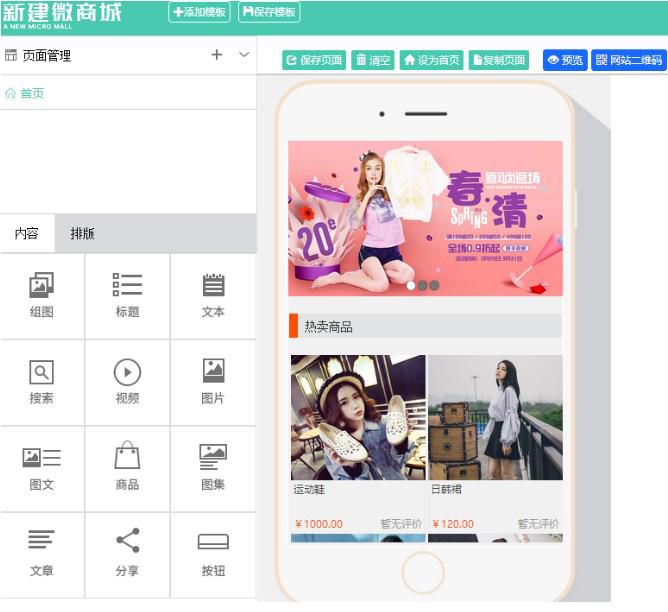Click the 新建微商城 logo
Screen dimensions: 668x612
(62, 16)
